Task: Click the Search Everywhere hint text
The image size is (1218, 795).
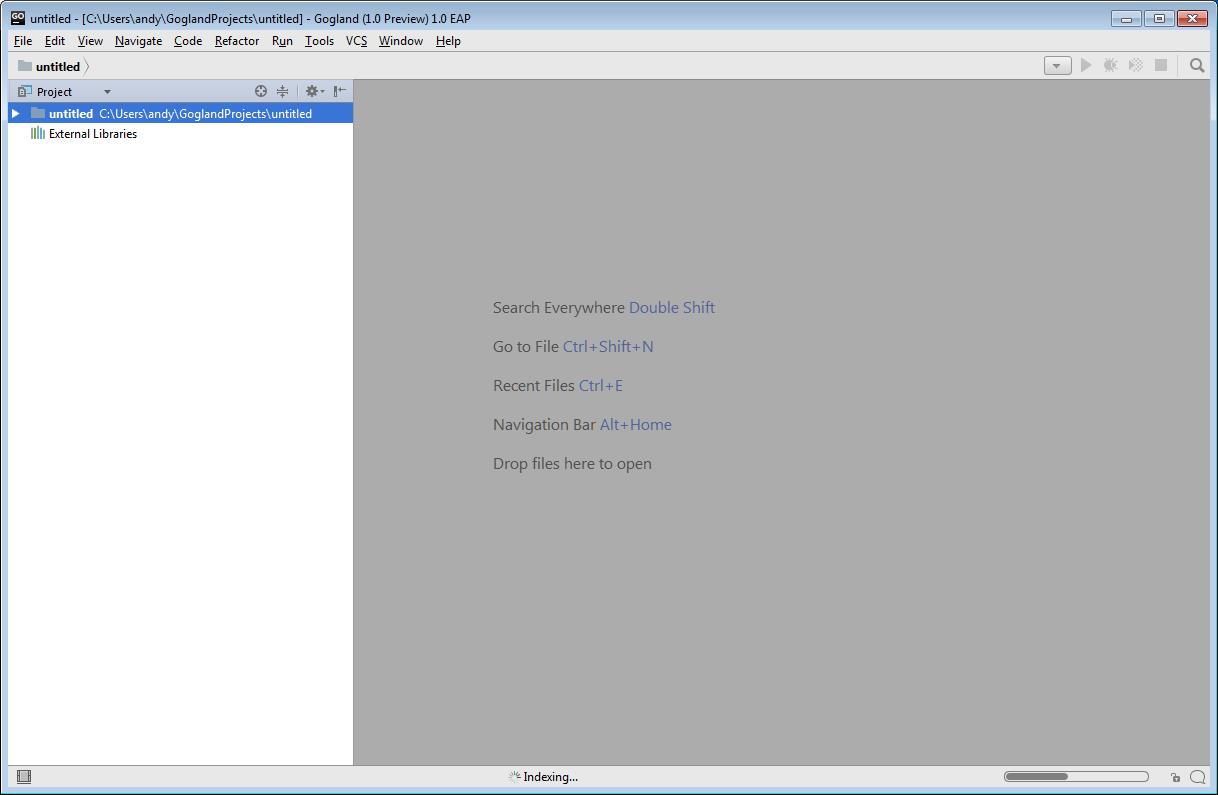Action: pyautogui.click(x=604, y=308)
